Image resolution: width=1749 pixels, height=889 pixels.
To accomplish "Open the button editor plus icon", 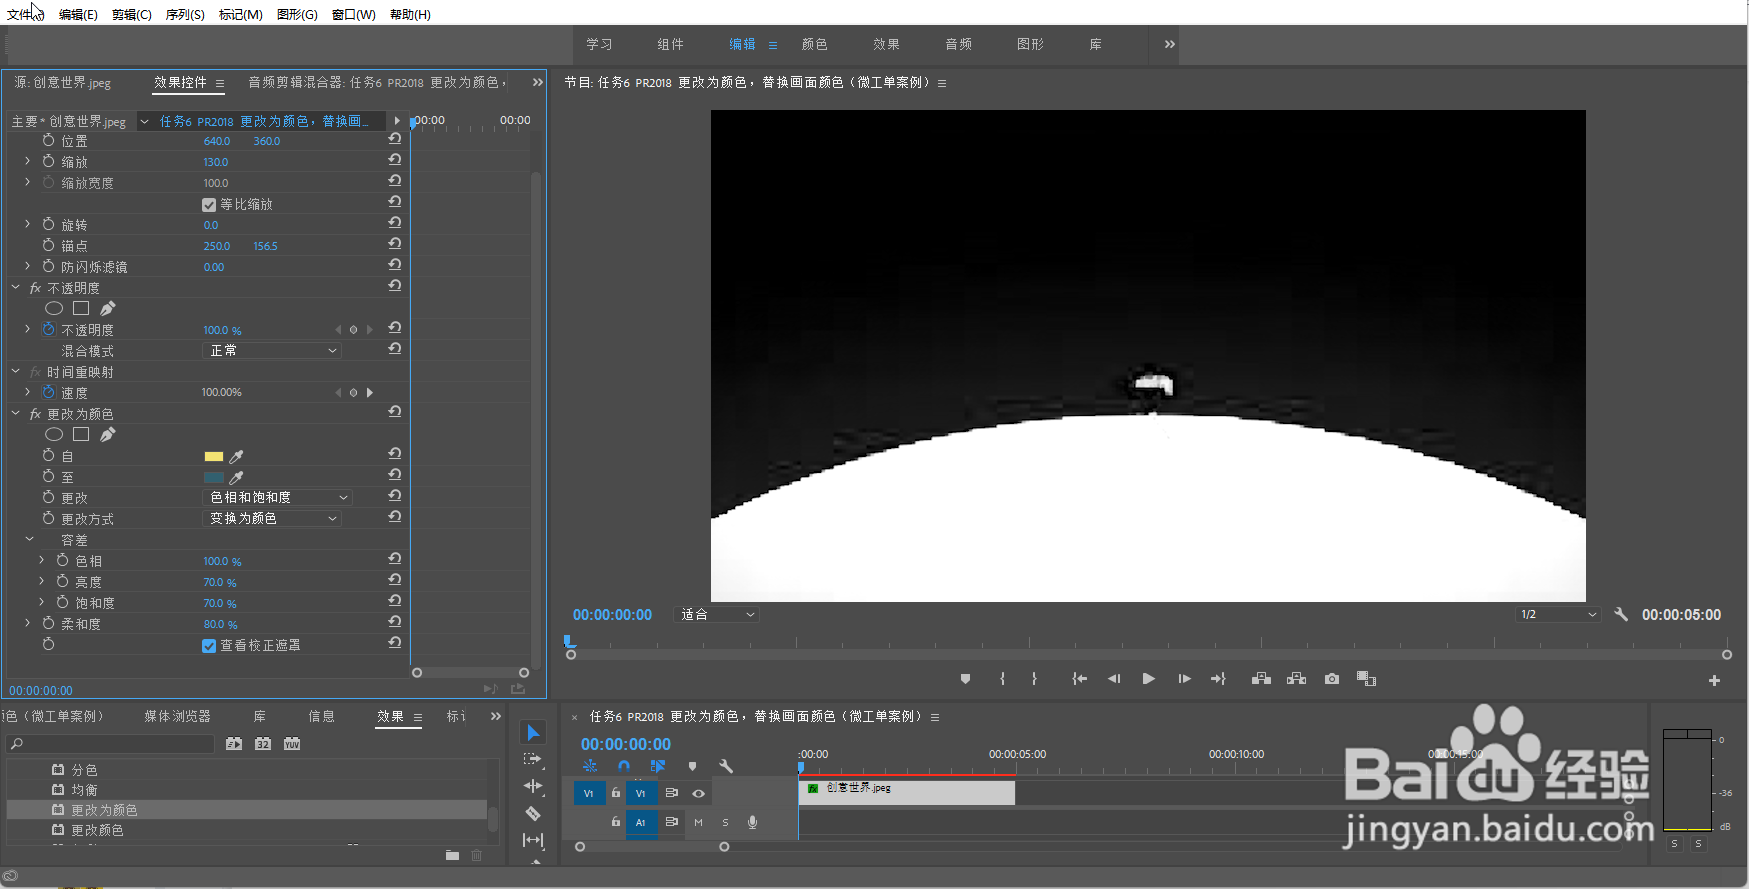I will (1714, 680).
